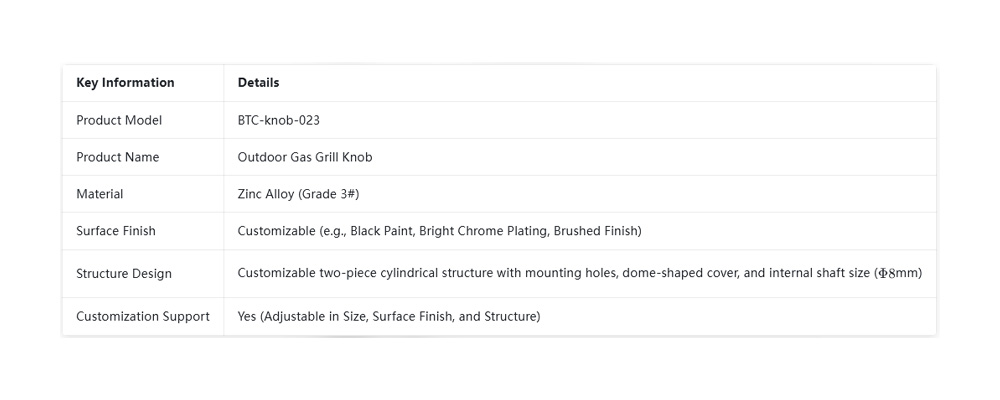Viewport: 1000px width, 400px height.
Task: Select the "Material" row label
Action: coord(100,194)
